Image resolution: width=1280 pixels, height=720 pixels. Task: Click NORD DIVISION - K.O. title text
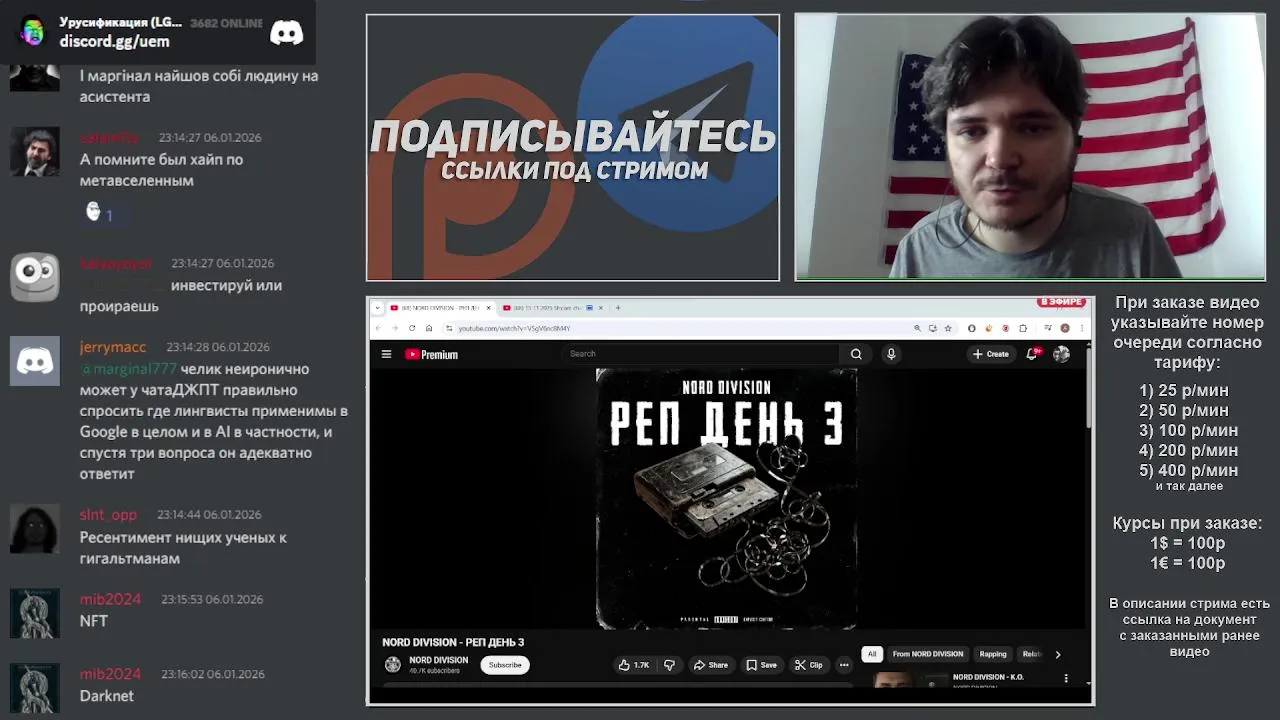pyautogui.click(x=988, y=677)
